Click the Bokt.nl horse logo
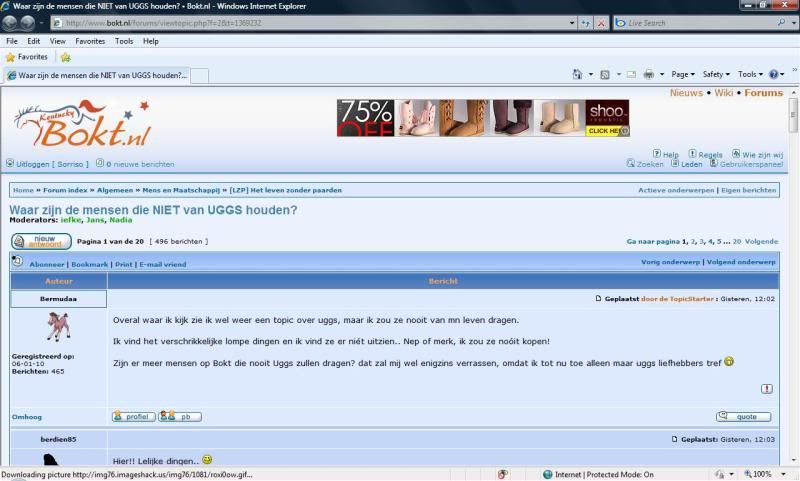Viewport: 800px width, 481px height. click(83, 124)
